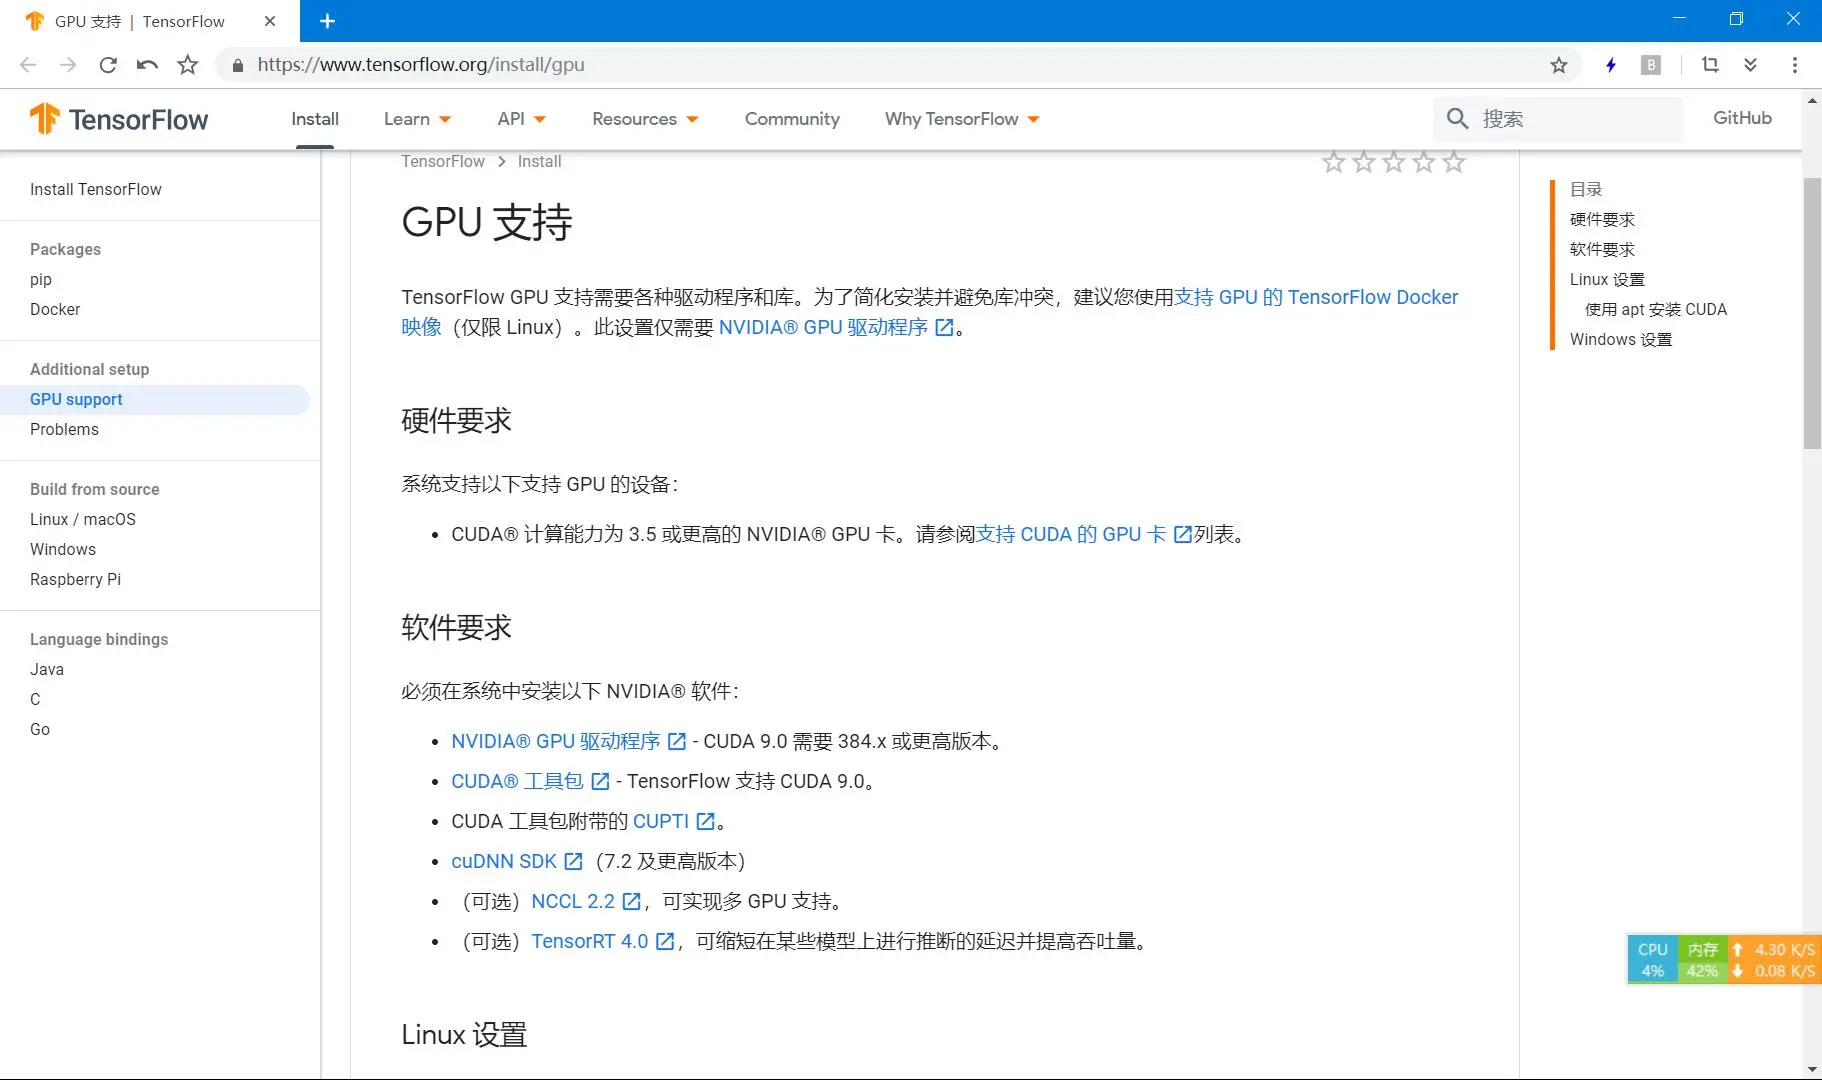The image size is (1822, 1080).
Task: Click the TensorFlow logo in header
Action: pyautogui.click(x=119, y=119)
